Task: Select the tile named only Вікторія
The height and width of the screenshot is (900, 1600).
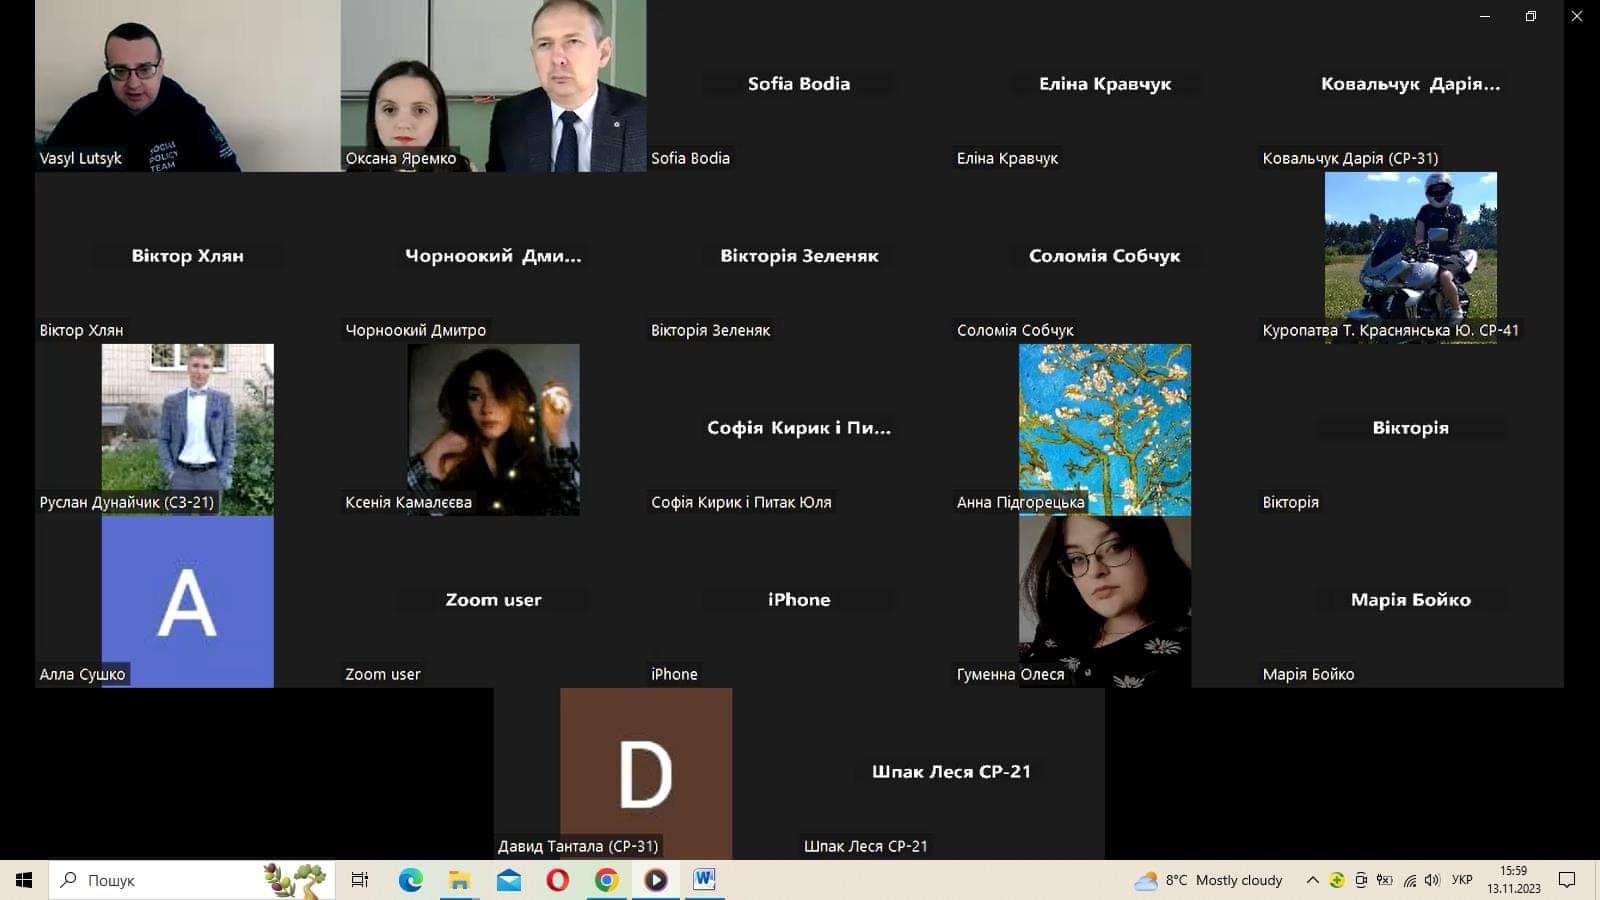Action: [1411, 430]
